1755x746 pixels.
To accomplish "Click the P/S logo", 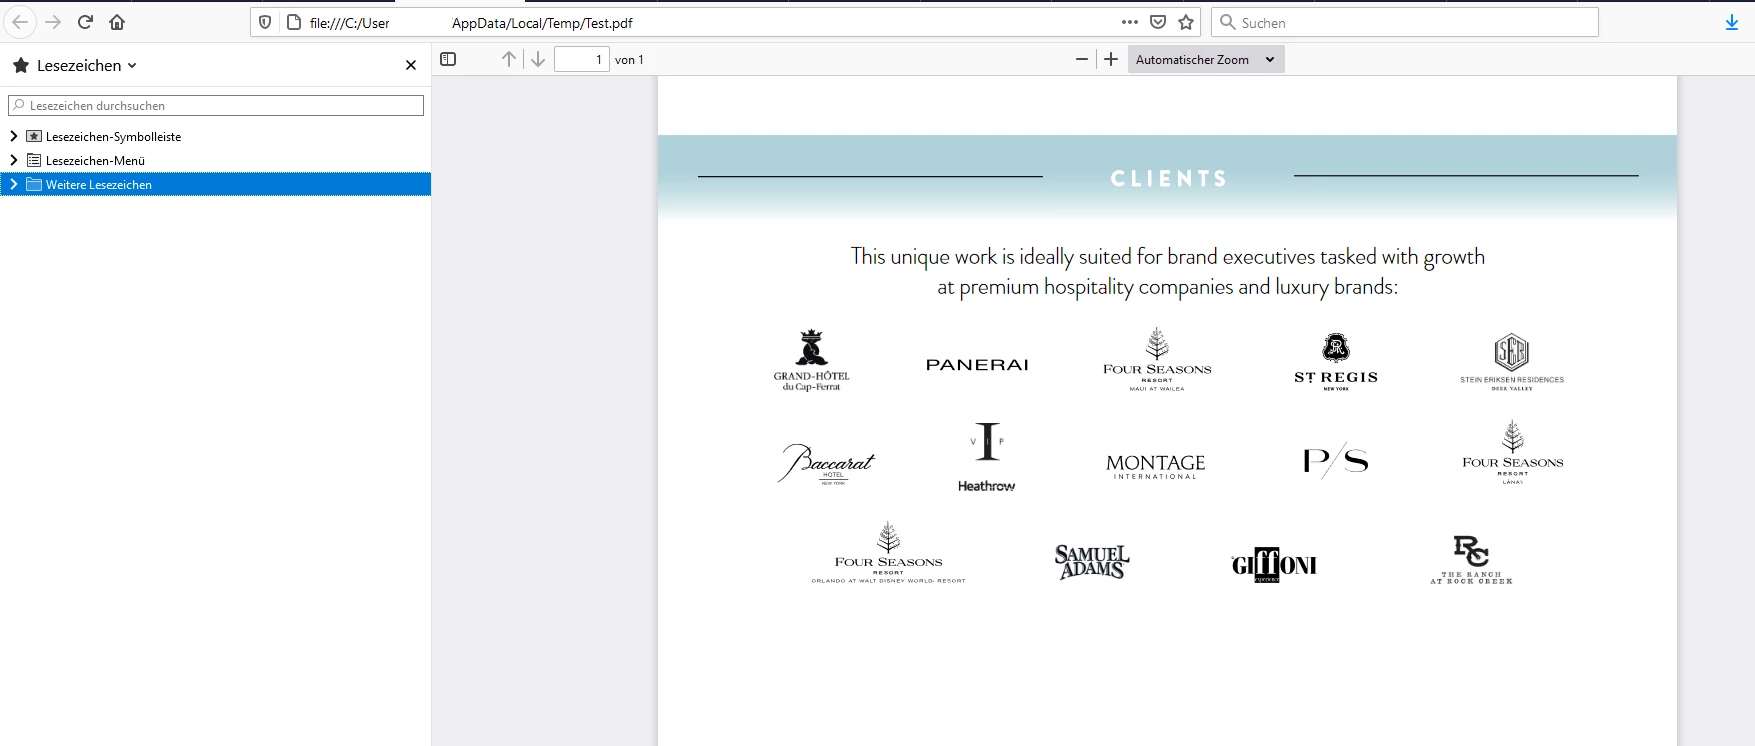I will pyautogui.click(x=1335, y=460).
